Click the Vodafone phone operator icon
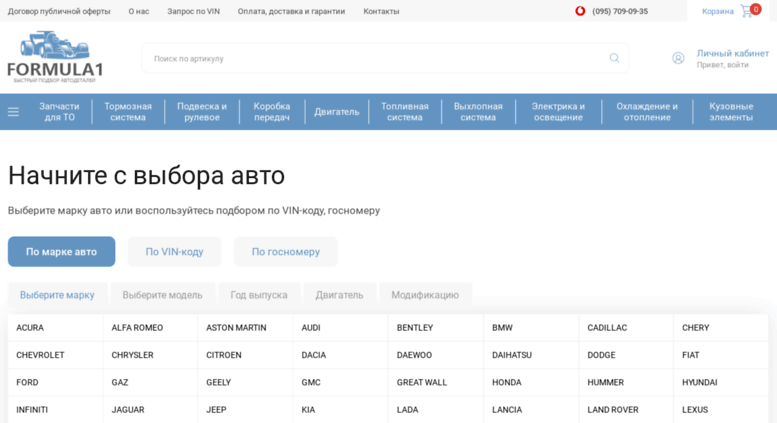 [x=580, y=11]
